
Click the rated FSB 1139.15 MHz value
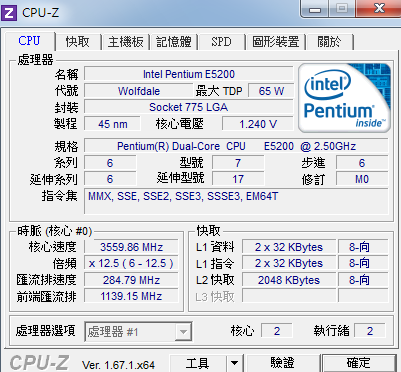click(131, 296)
